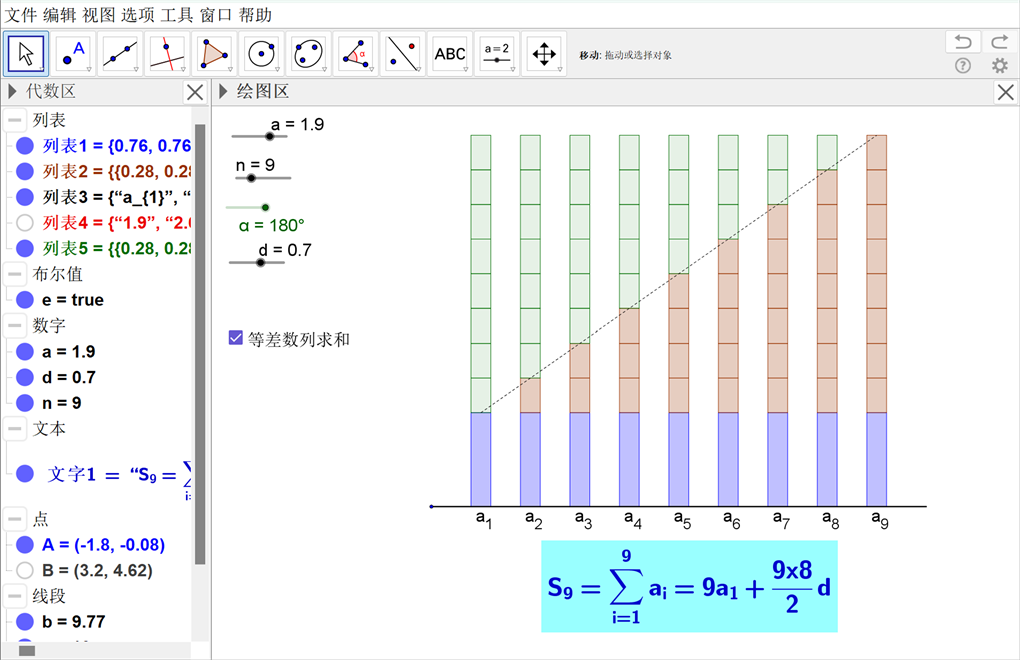The image size is (1020, 660).
Task: Select the Point tool
Action: [74, 53]
